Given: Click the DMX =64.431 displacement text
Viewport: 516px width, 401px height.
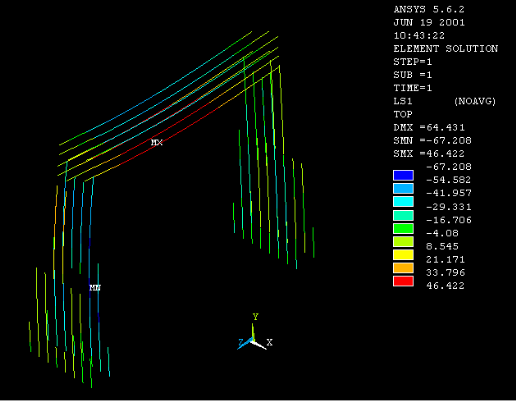Looking at the screenshot, I should (429, 127).
